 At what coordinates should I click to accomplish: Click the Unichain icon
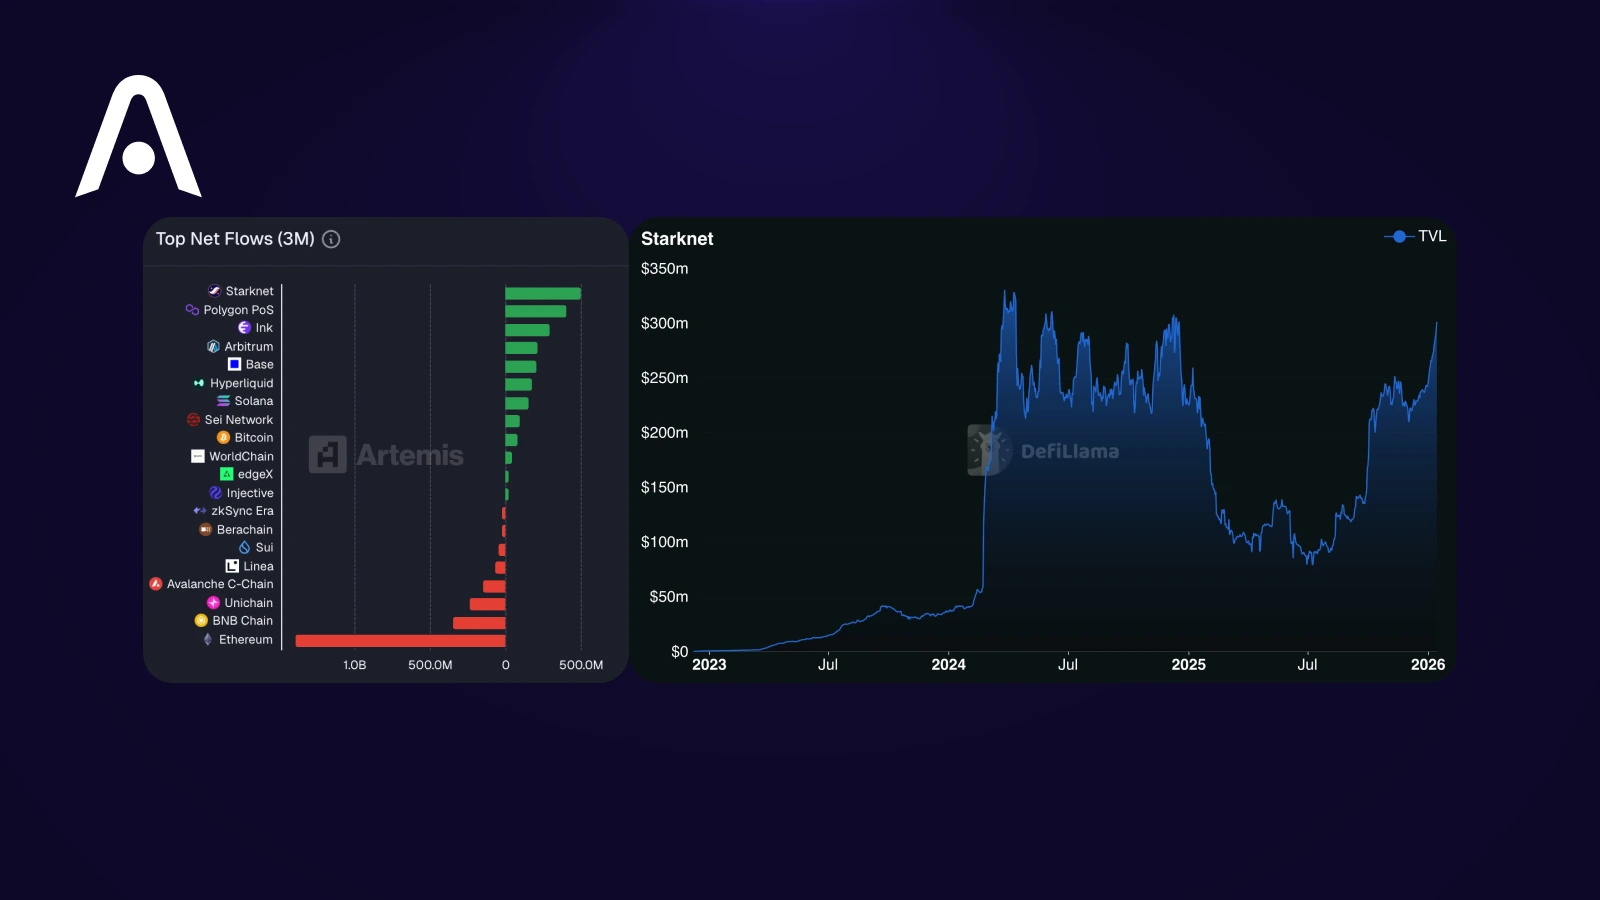213,603
